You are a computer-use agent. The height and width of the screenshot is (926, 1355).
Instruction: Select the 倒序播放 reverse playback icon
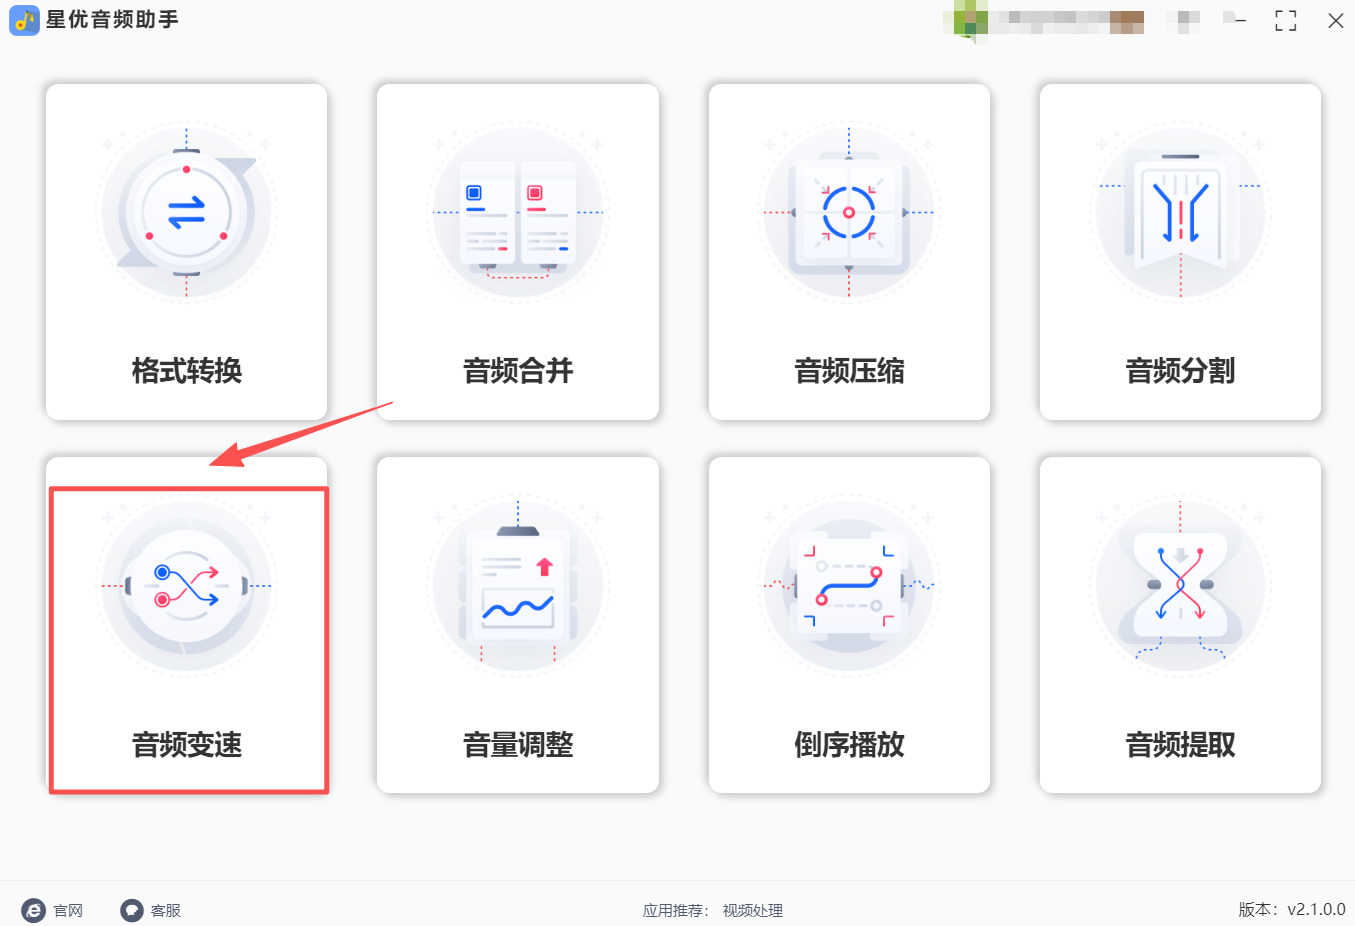coord(849,586)
